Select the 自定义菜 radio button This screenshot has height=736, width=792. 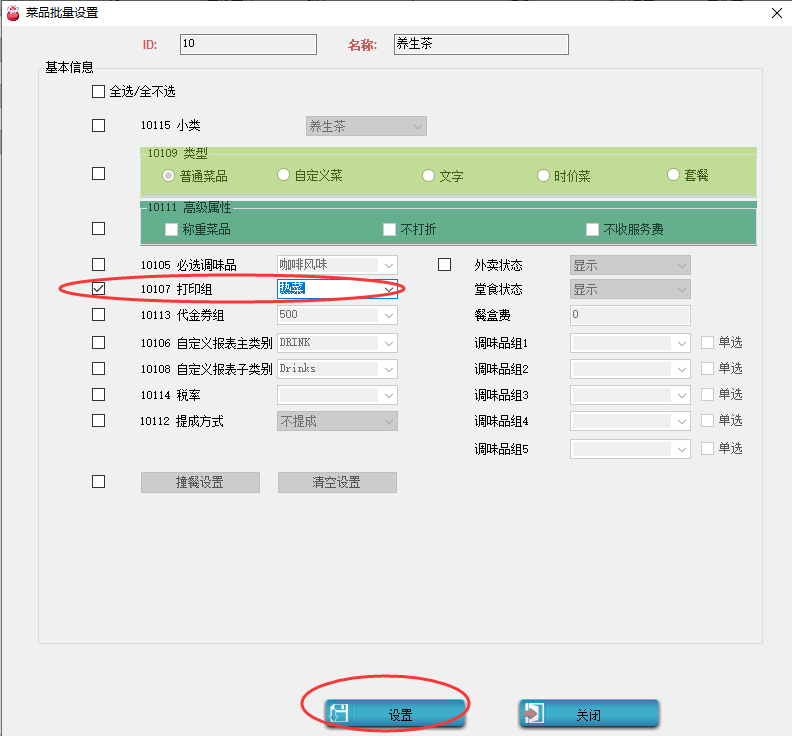(x=284, y=175)
